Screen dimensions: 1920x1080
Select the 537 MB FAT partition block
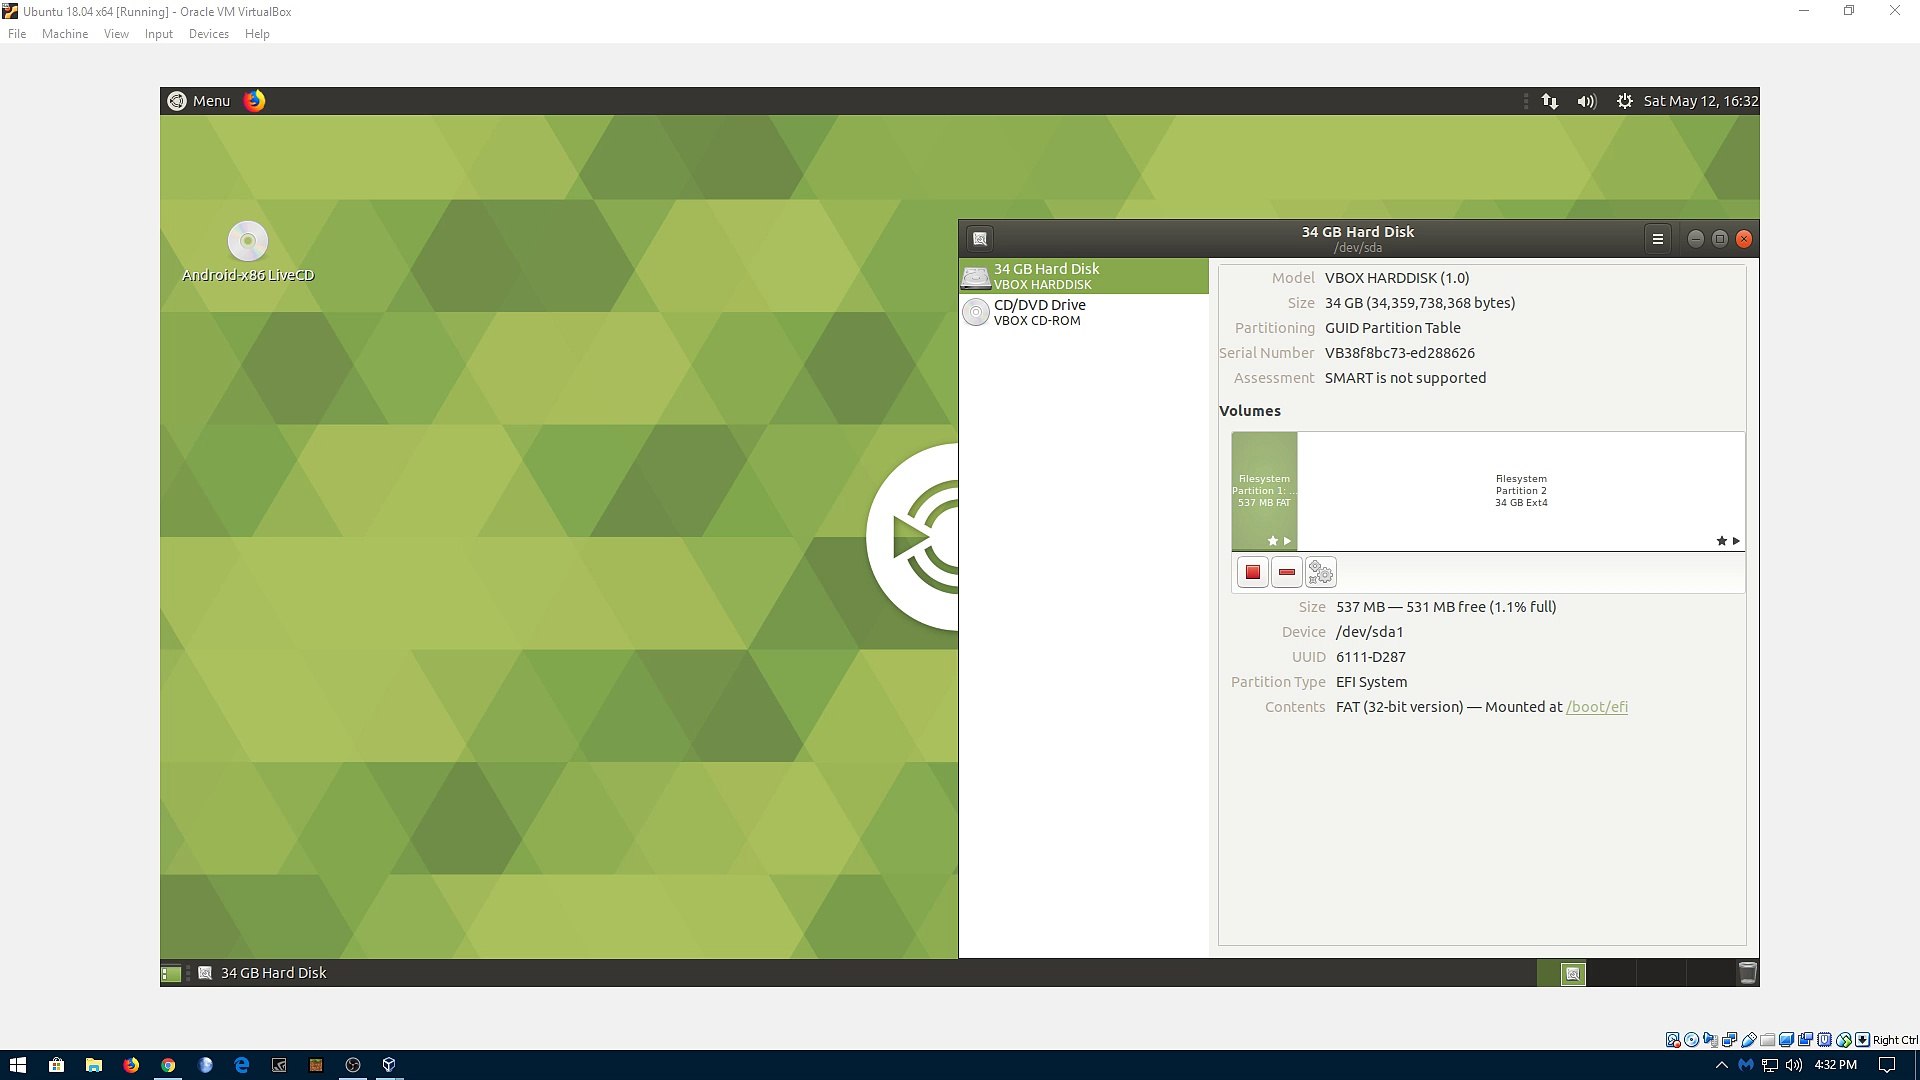[x=1264, y=490]
